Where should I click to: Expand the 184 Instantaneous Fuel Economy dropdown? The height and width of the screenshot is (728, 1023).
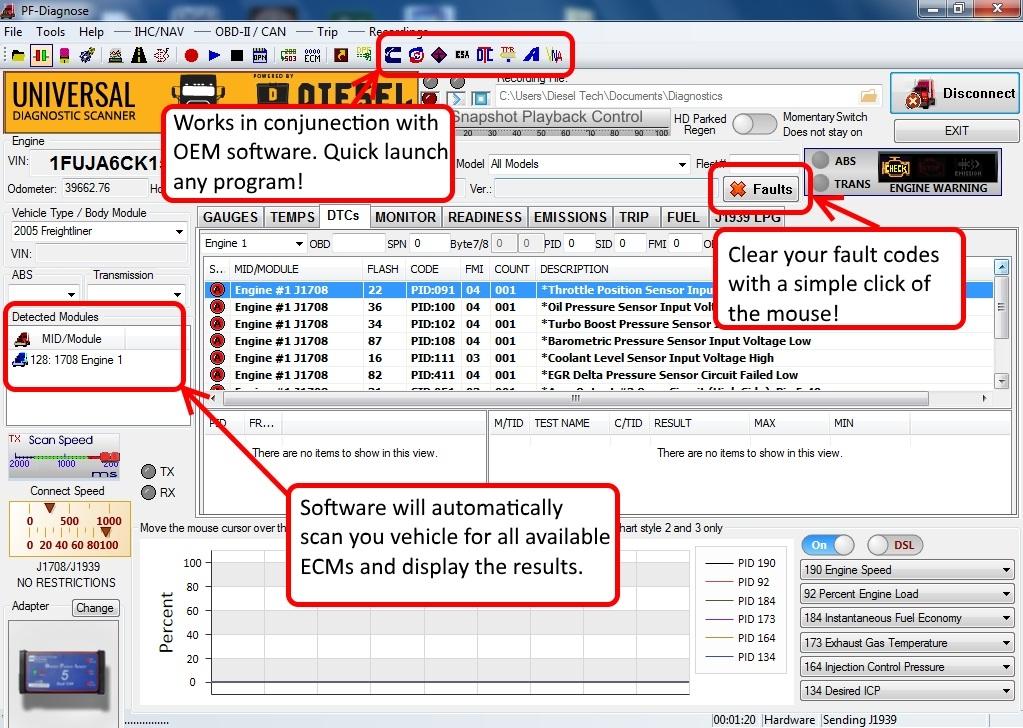[907, 618]
